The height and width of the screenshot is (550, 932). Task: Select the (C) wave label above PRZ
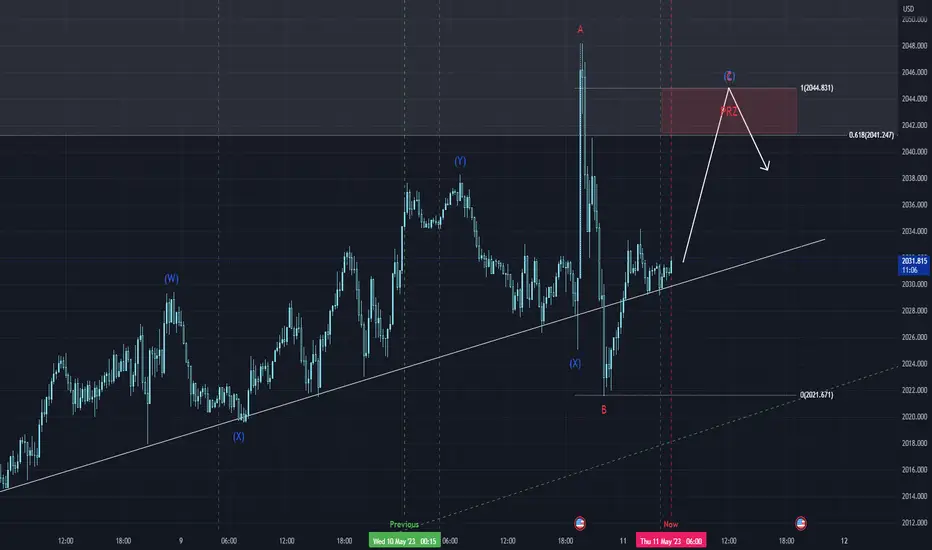(x=729, y=76)
